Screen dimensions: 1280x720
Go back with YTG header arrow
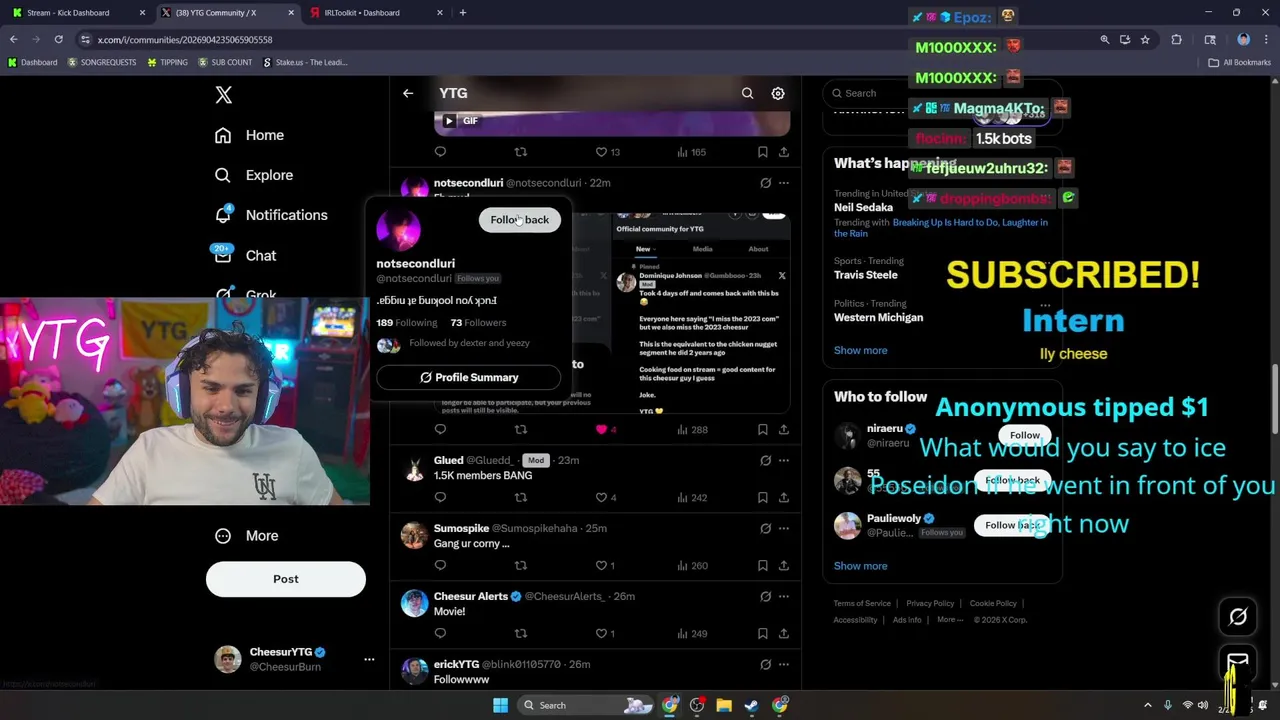tap(408, 93)
